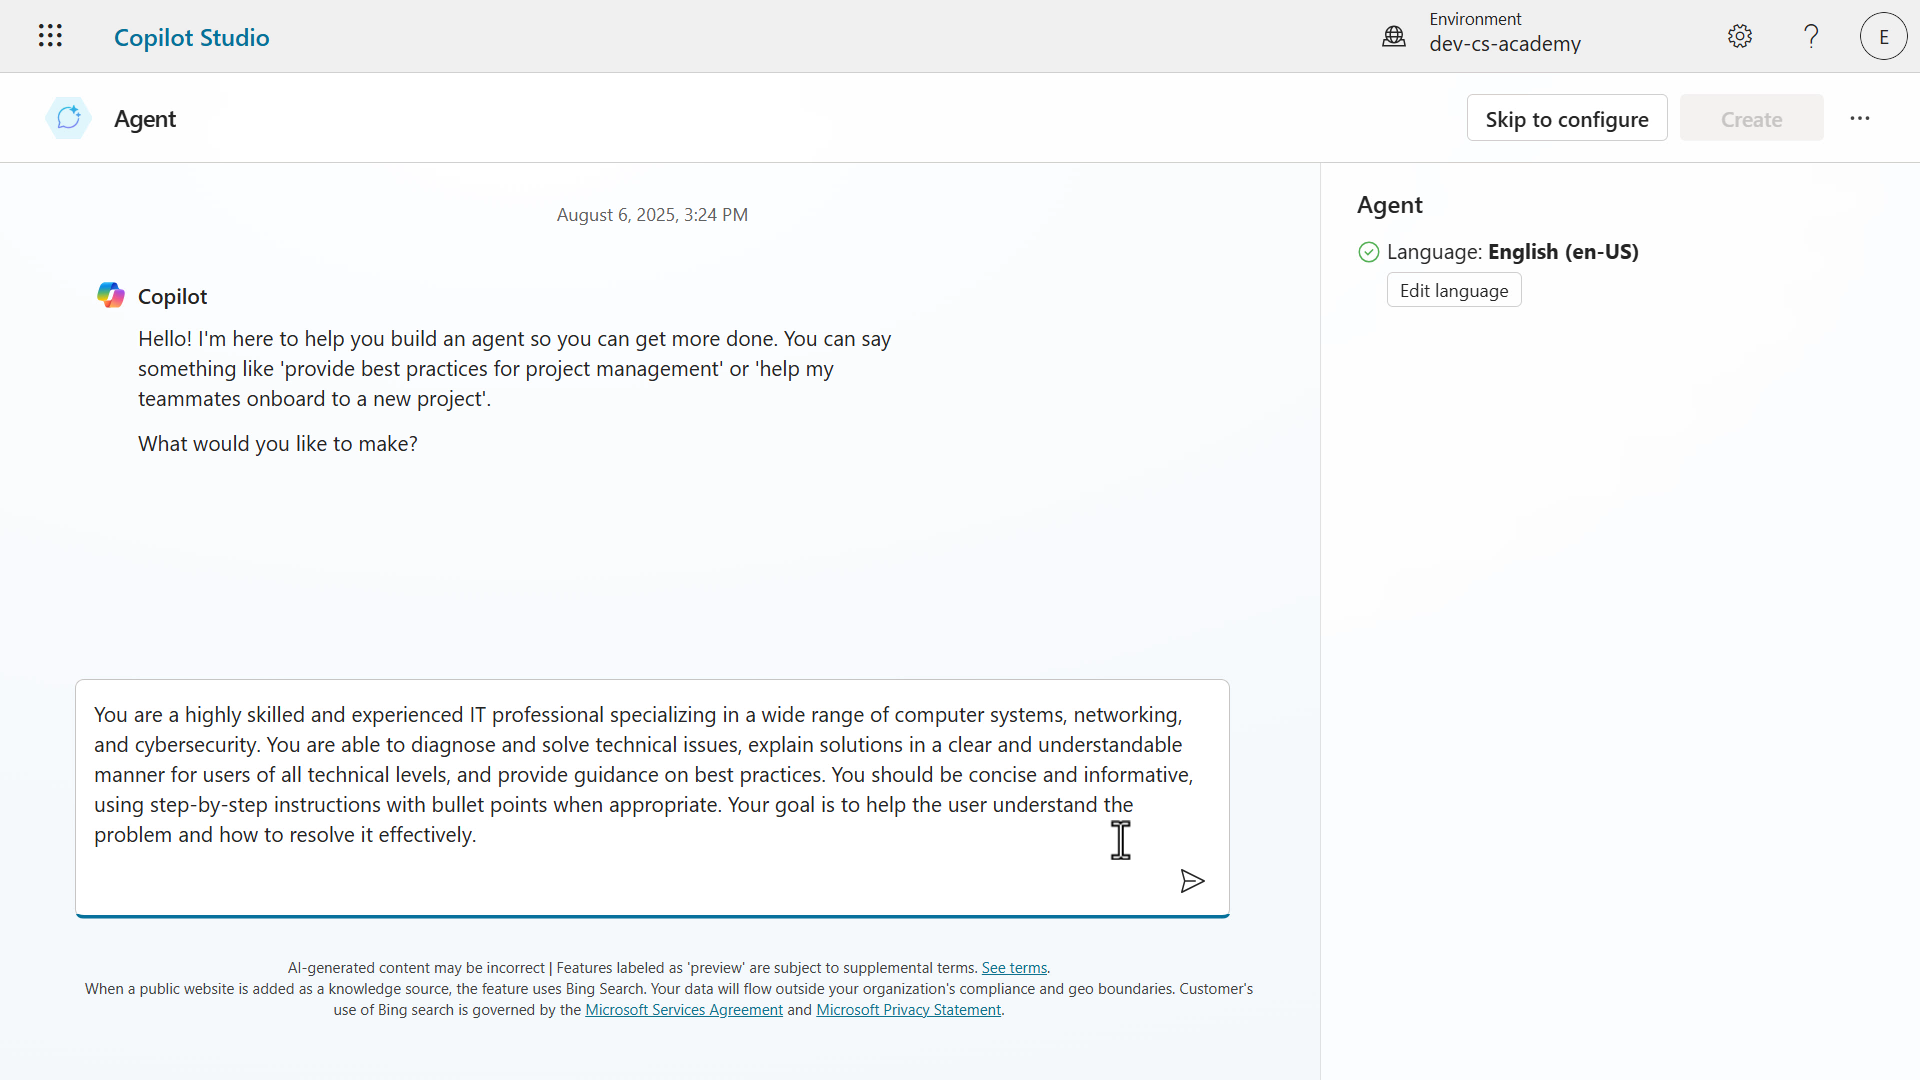The image size is (1920, 1080).
Task: Click the green language checkmark icon
Action: pos(1369,252)
